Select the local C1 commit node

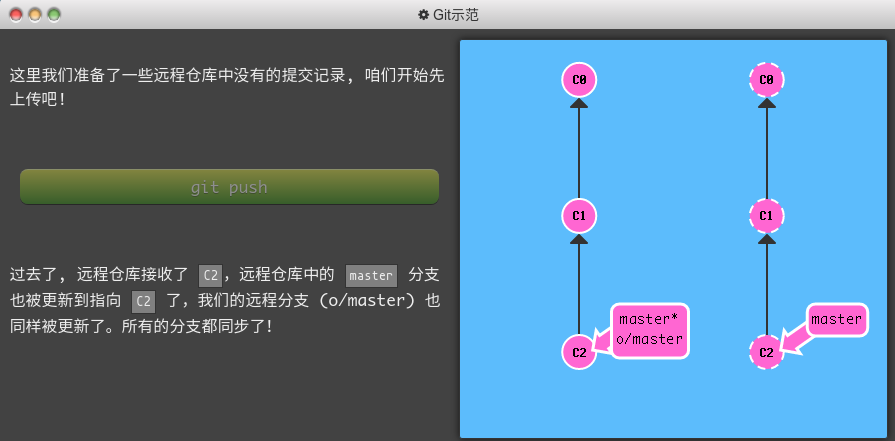pyautogui.click(x=579, y=215)
